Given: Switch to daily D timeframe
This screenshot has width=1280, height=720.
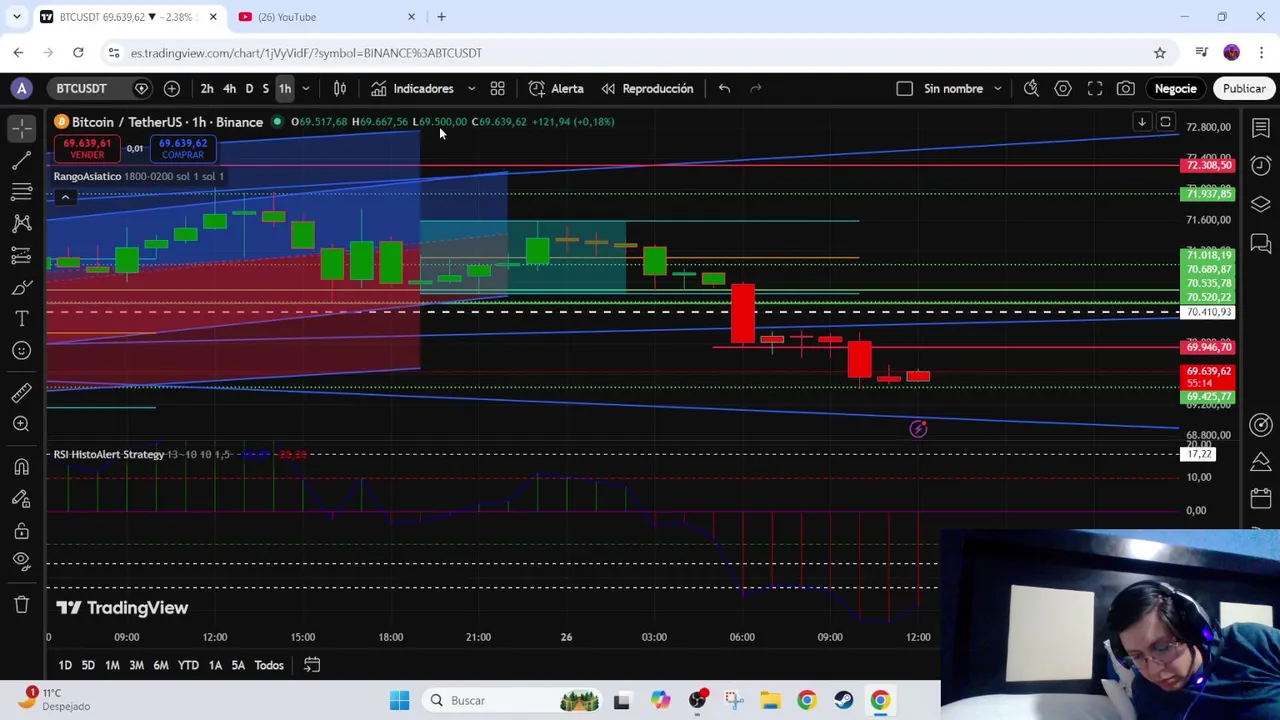Looking at the screenshot, I should pos(249,89).
